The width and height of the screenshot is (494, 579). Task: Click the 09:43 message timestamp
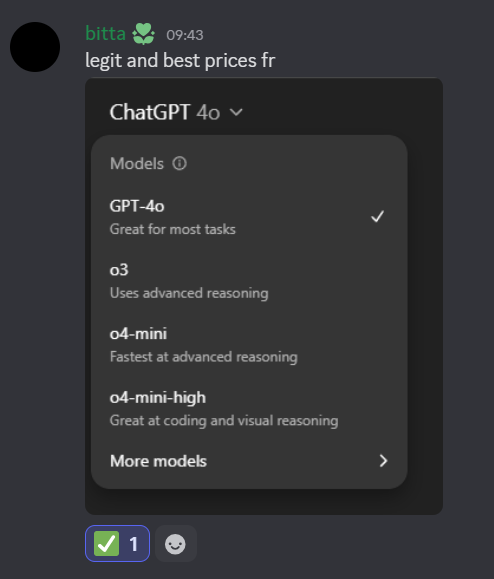tap(185, 35)
